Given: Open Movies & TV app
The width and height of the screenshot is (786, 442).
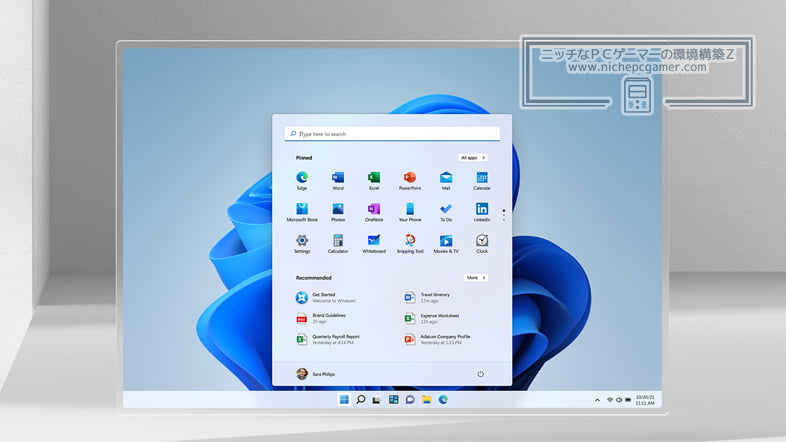Looking at the screenshot, I should click(446, 244).
